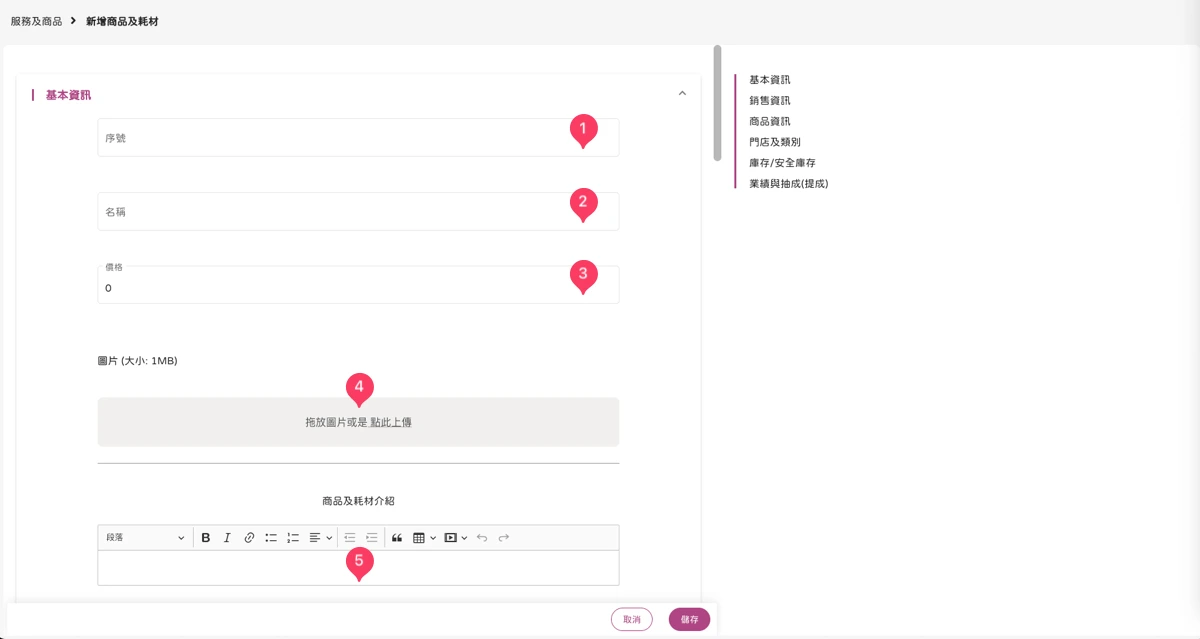Click 點此上傳 to upload an image
Image resolution: width=1200 pixels, height=639 pixels.
(391, 423)
